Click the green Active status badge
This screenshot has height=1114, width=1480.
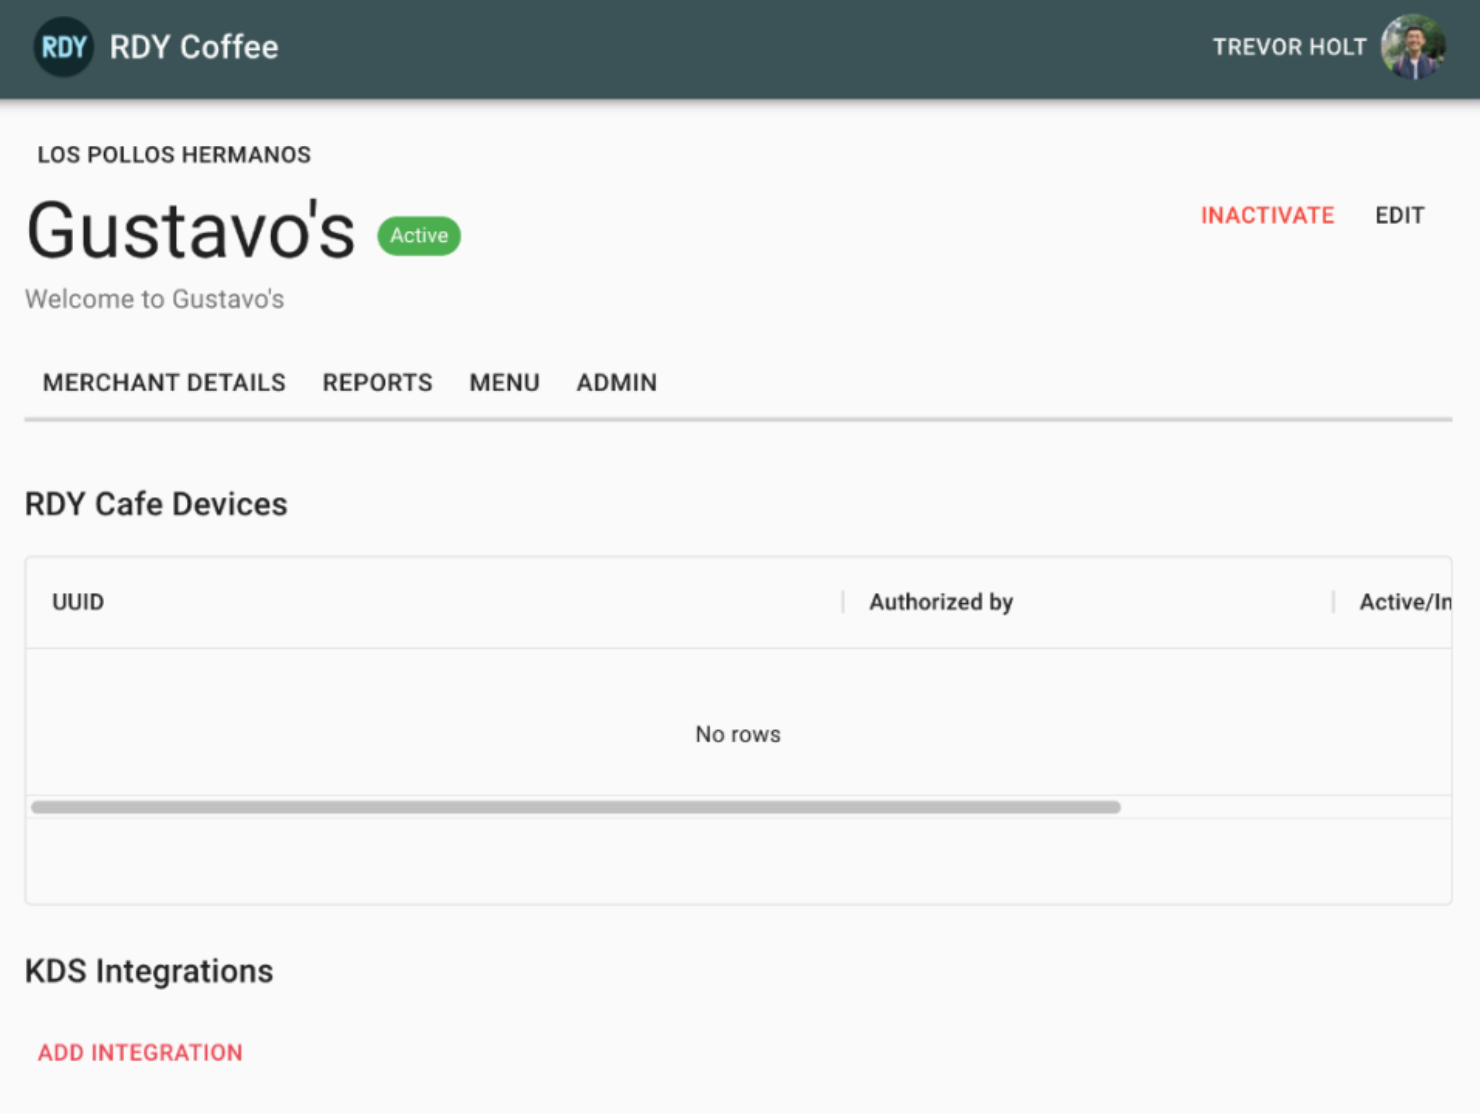tap(419, 236)
